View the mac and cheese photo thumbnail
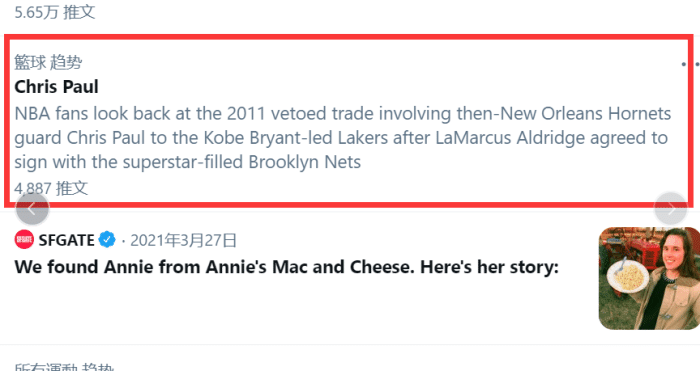The height and width of the screenshot is (371, 700). pyautogui.click(x=649, y=278)
